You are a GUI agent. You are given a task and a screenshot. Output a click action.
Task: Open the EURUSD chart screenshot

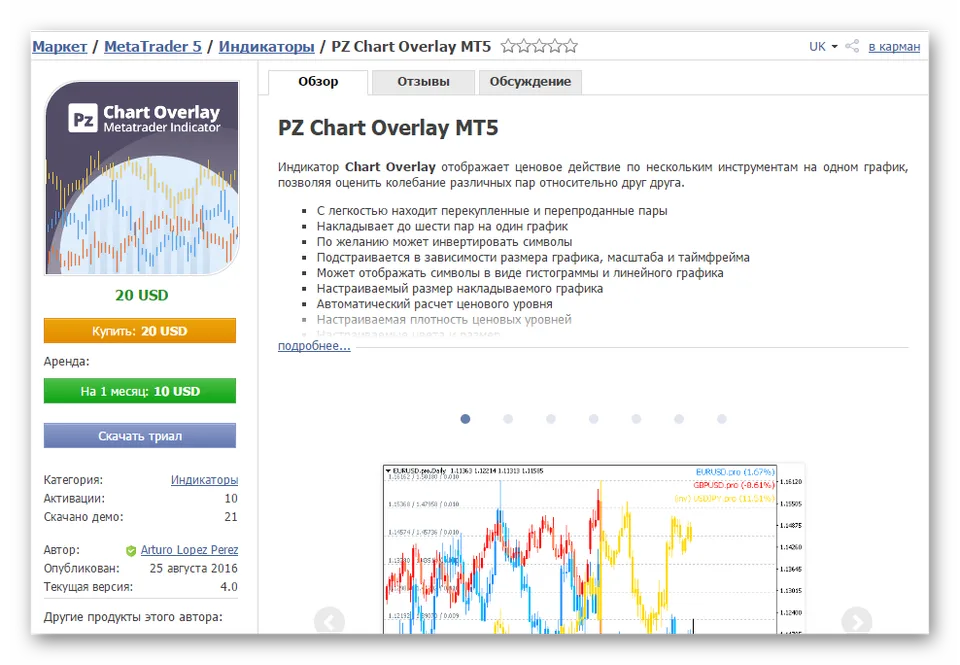point(593,549)
